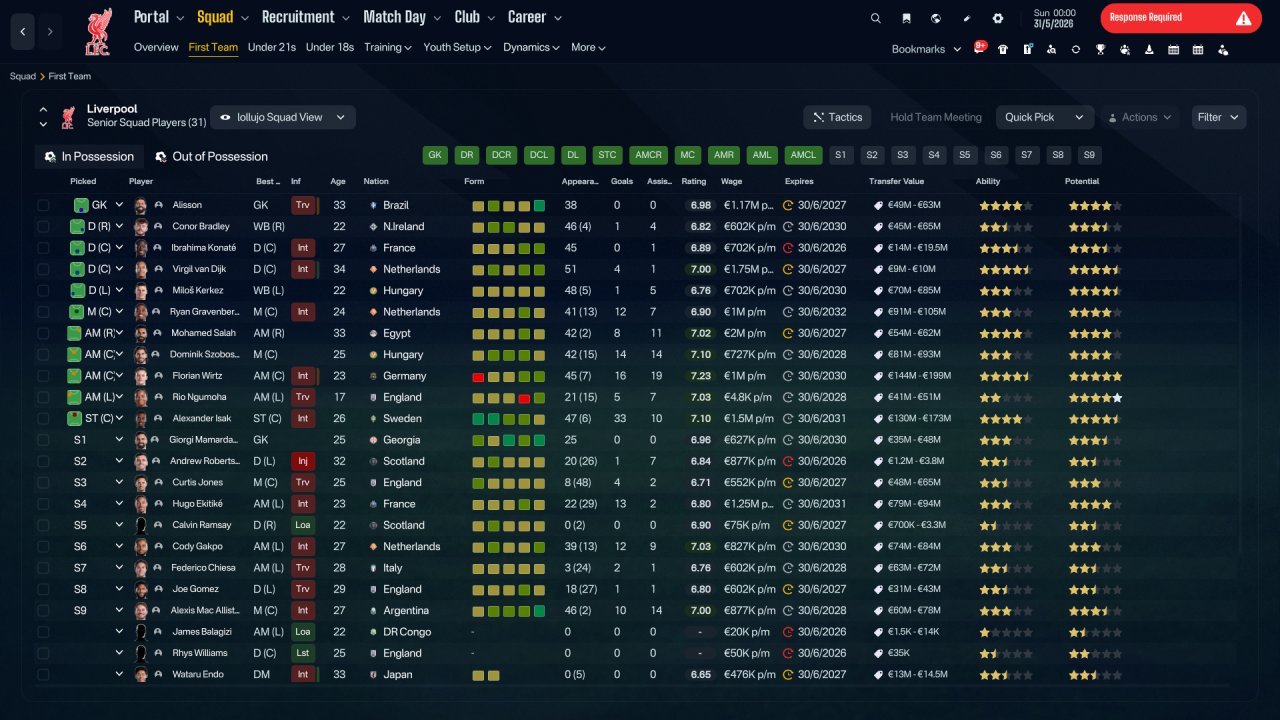Sort by the Transfer Value column header
This screenshot has width=1280, height=720.
(896, 182)
